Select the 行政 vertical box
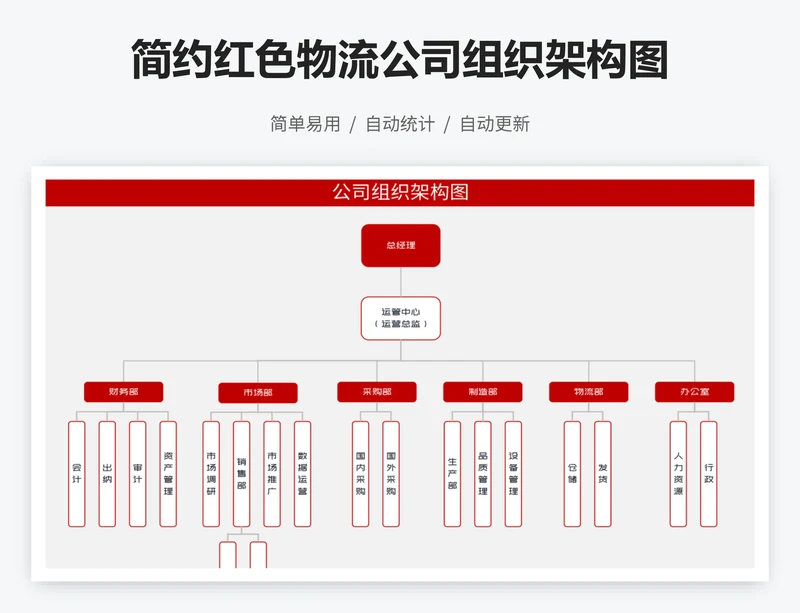The width and height of the screenshot is (800, 613). pyautogui.click(x=709, y=473)
